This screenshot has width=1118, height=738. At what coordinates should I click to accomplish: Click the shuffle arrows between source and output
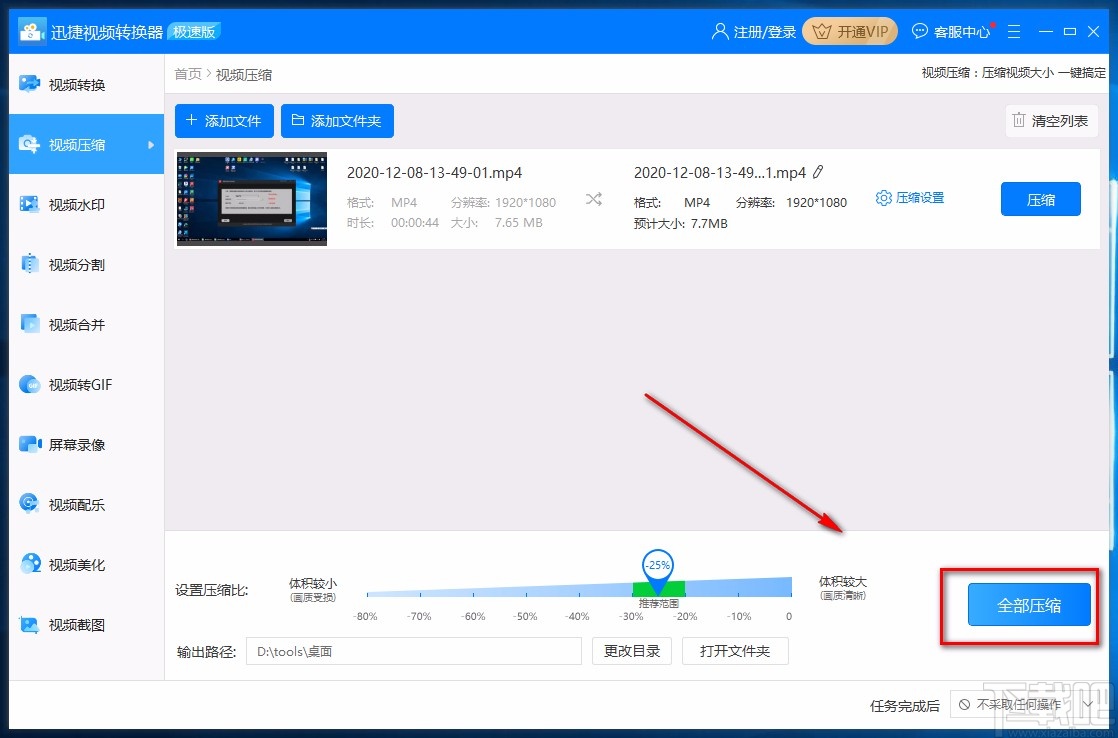point(594,198)
